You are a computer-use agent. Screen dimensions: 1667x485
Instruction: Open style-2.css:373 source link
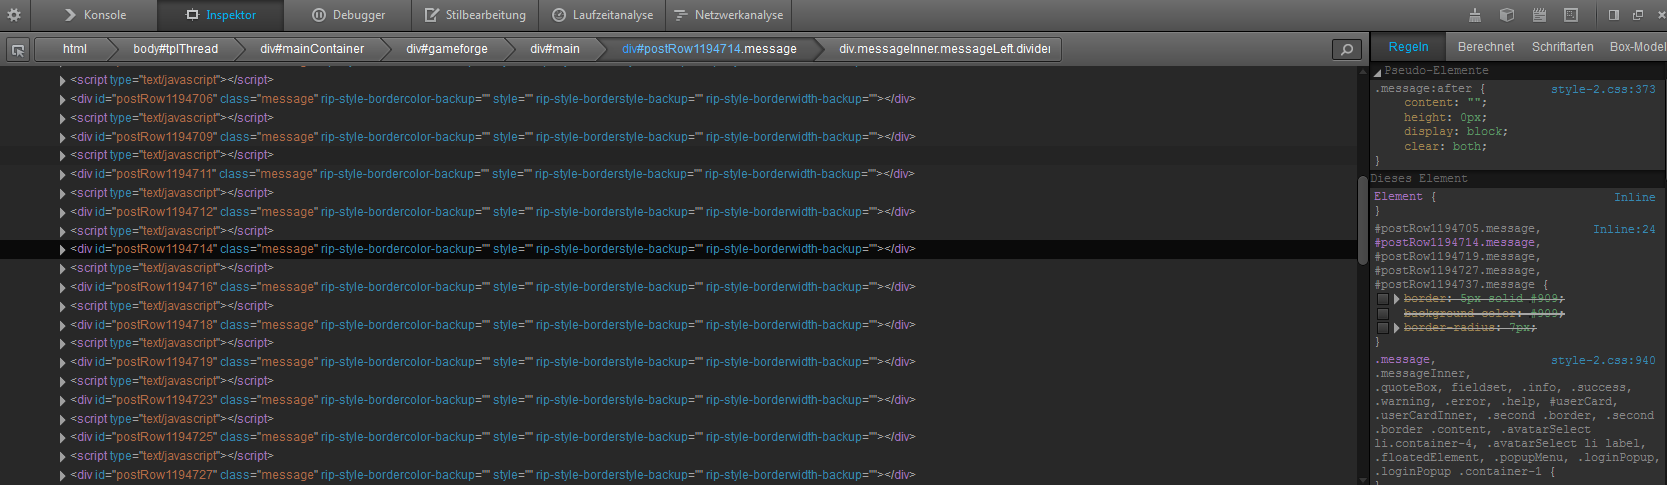[1603, 89]
